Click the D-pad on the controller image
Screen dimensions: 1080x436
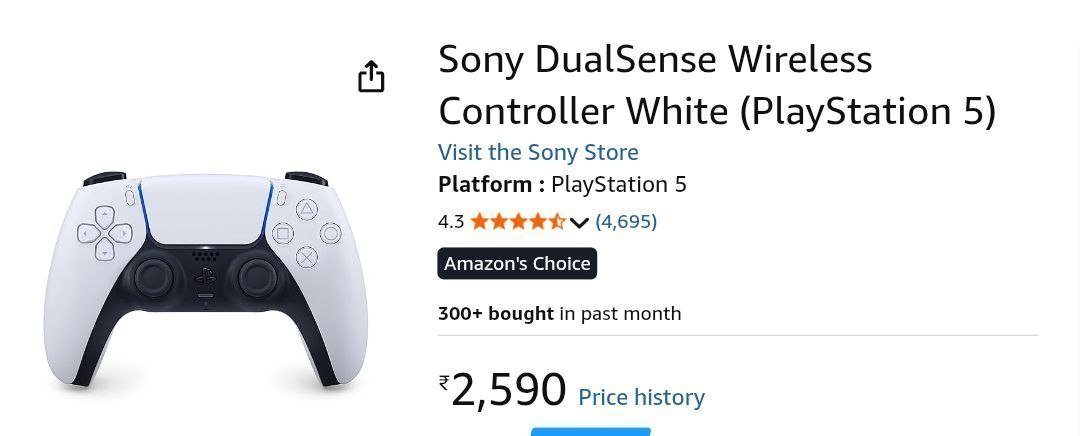point(104,233)
